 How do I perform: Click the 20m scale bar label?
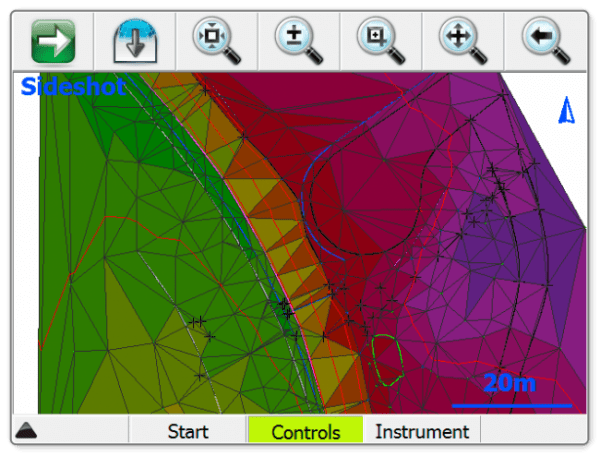click(x=509, y=383)
